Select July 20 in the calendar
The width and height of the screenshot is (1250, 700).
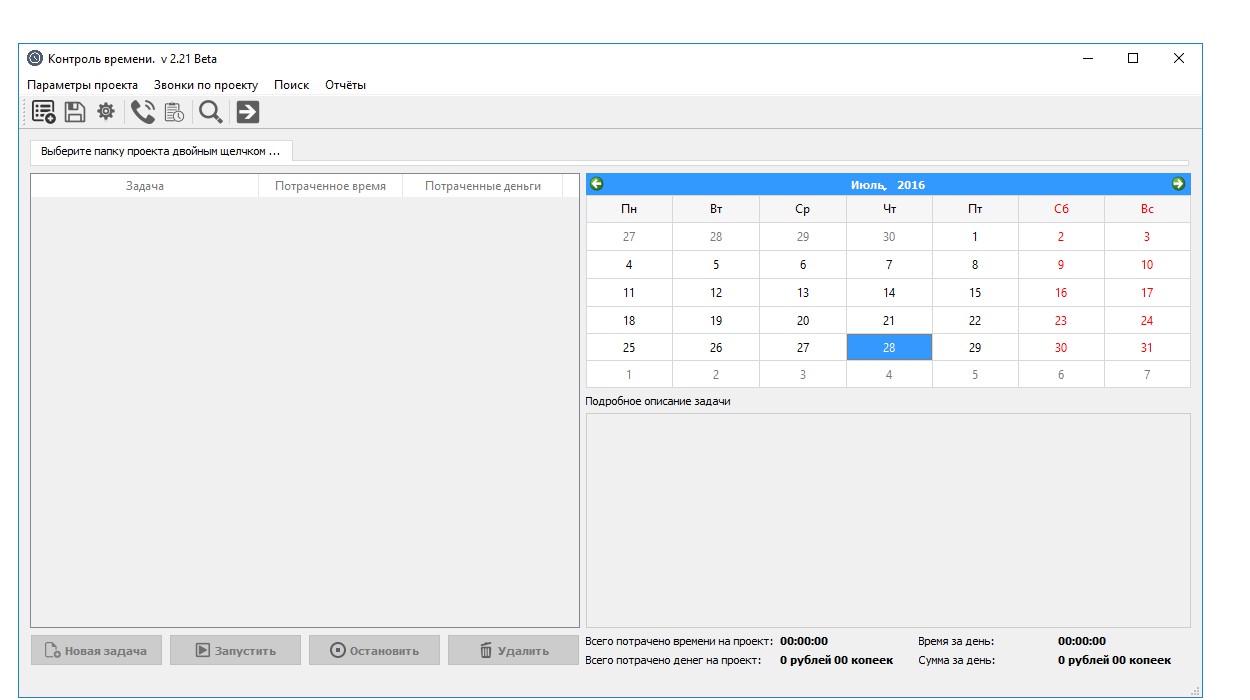[x=803, y=321]
